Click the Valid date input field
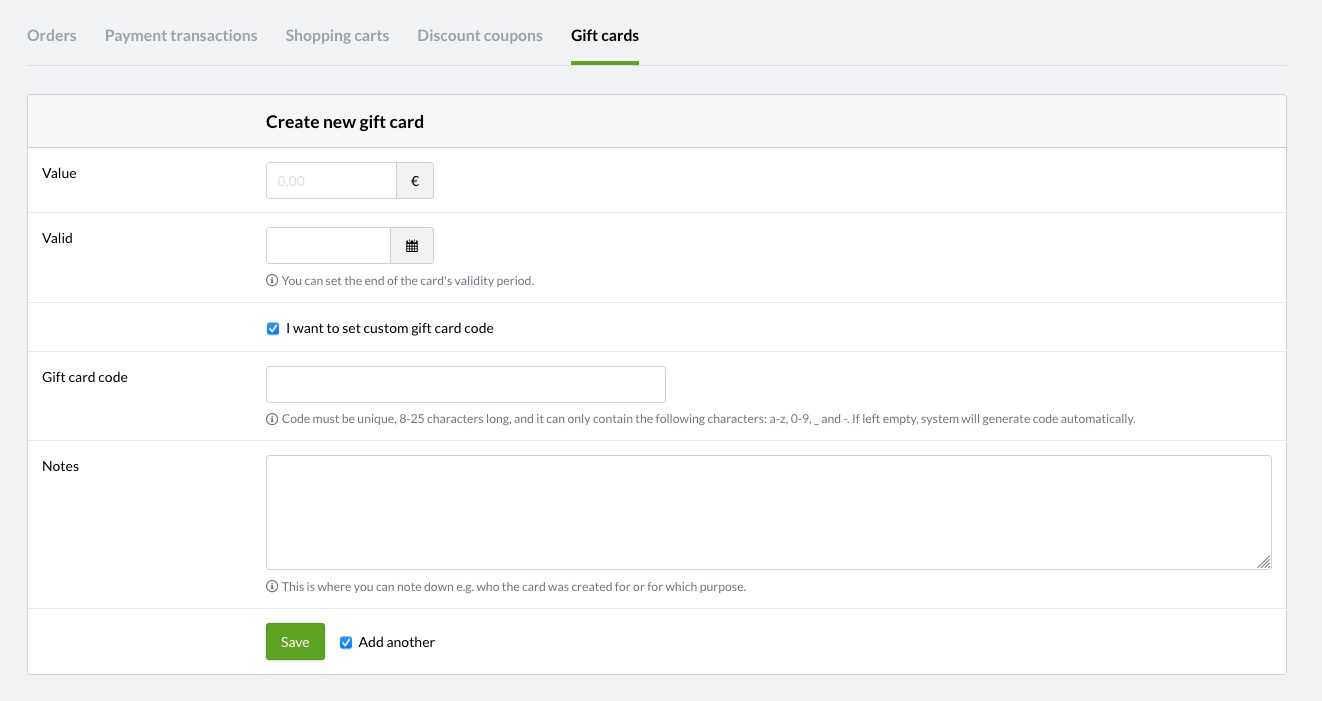This screenshot has height=701, width=1322. pyautogui.click(x=328, y=246)
